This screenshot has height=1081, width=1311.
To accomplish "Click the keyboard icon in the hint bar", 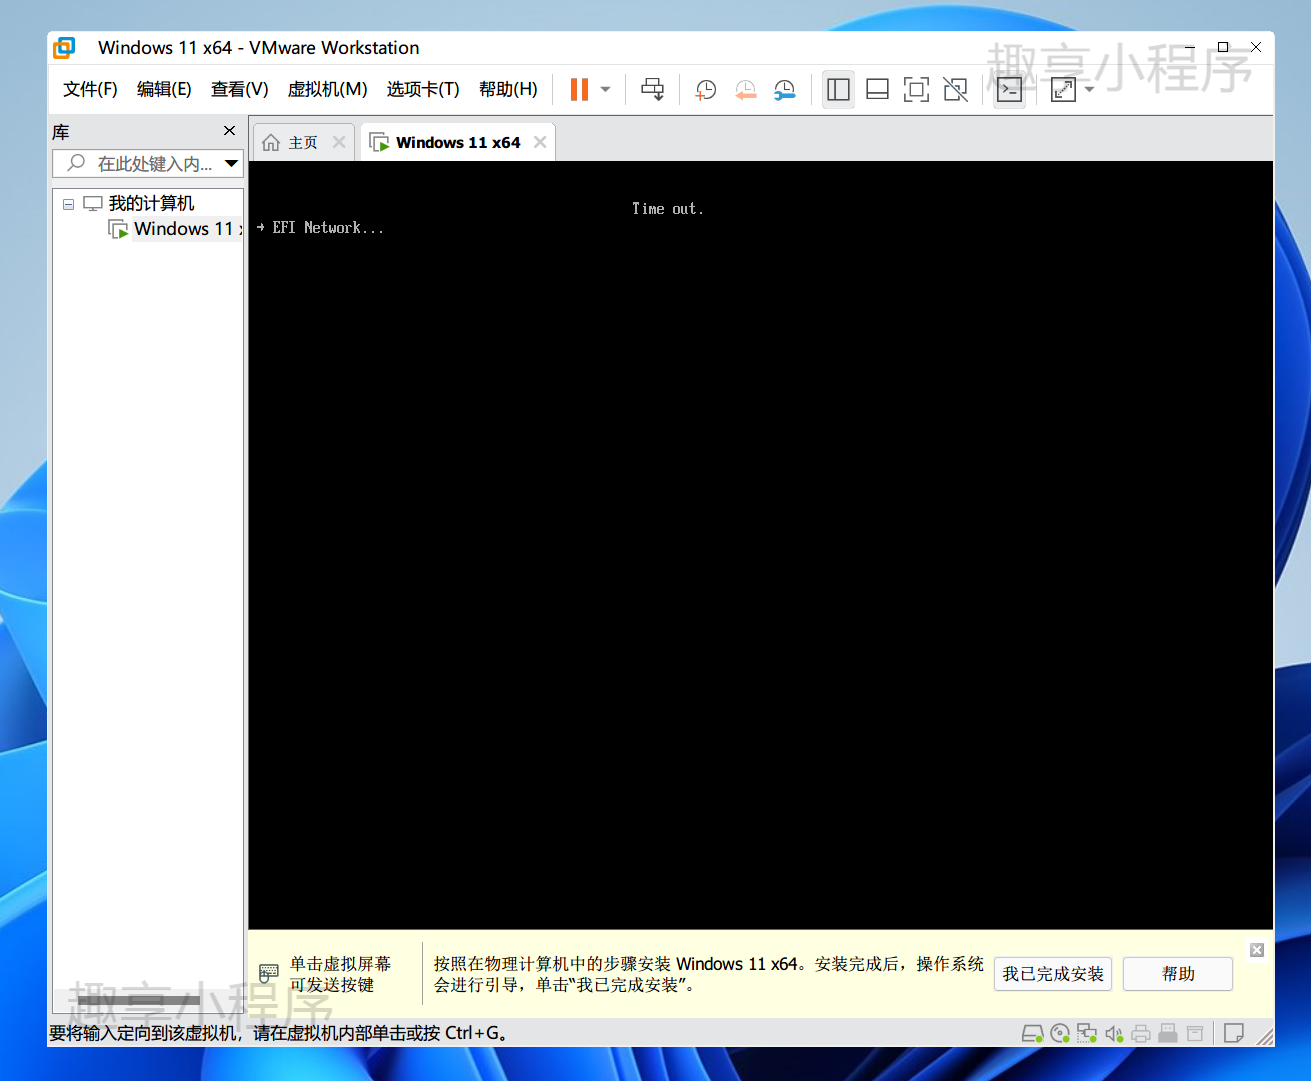I will 269,973.
